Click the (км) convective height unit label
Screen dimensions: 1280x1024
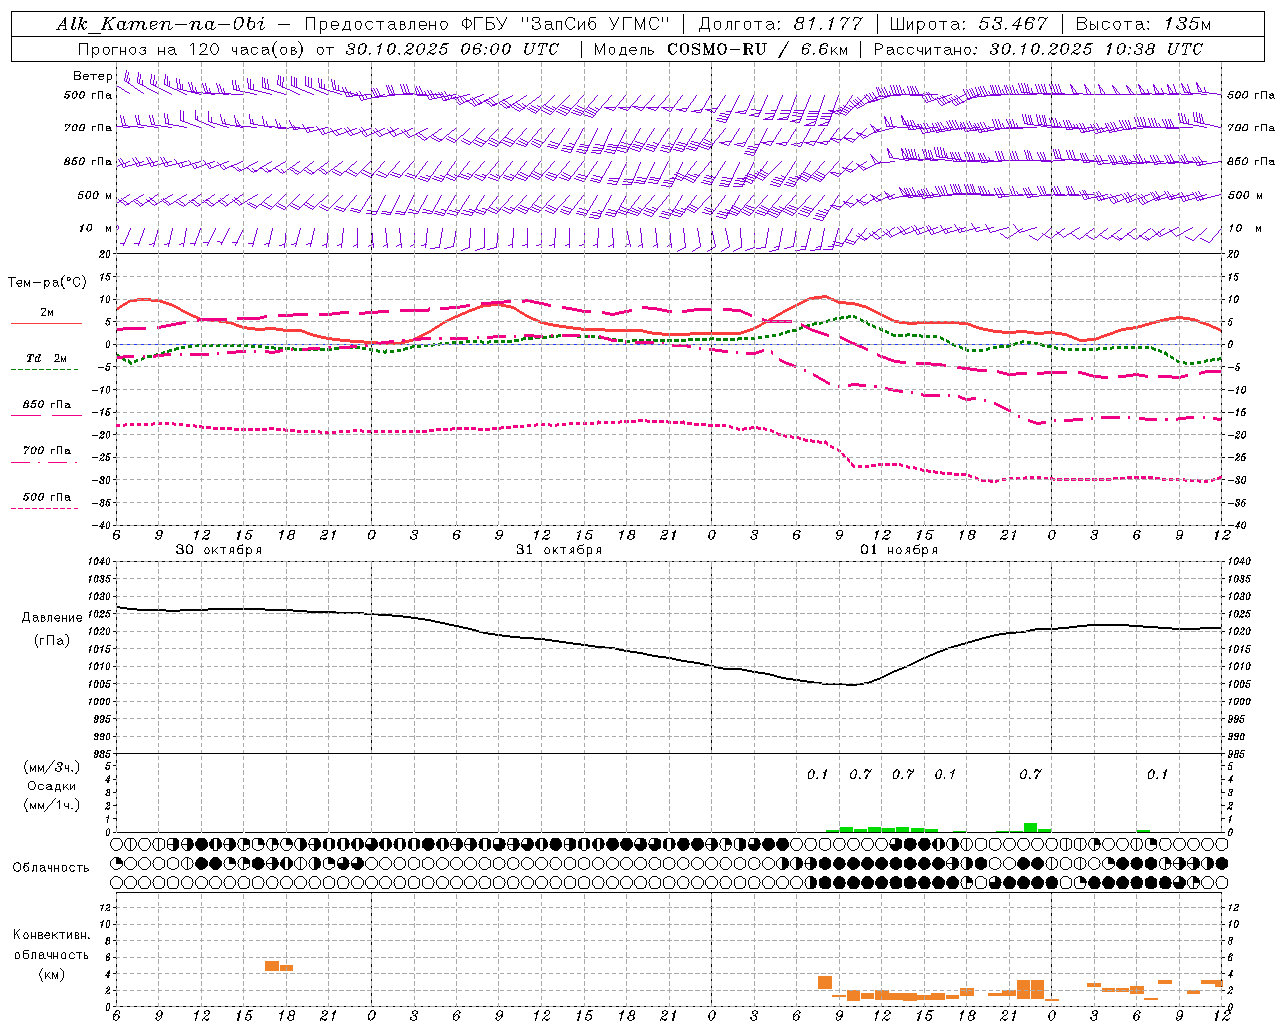[x=51, y=974]
